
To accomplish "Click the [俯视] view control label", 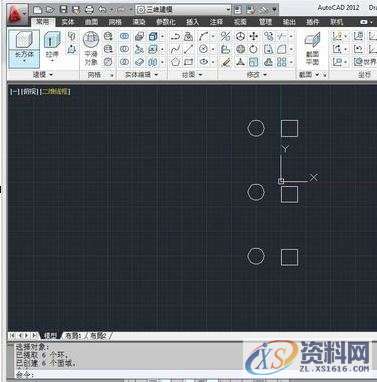I will pyautogui.click(x=30, y=91).
